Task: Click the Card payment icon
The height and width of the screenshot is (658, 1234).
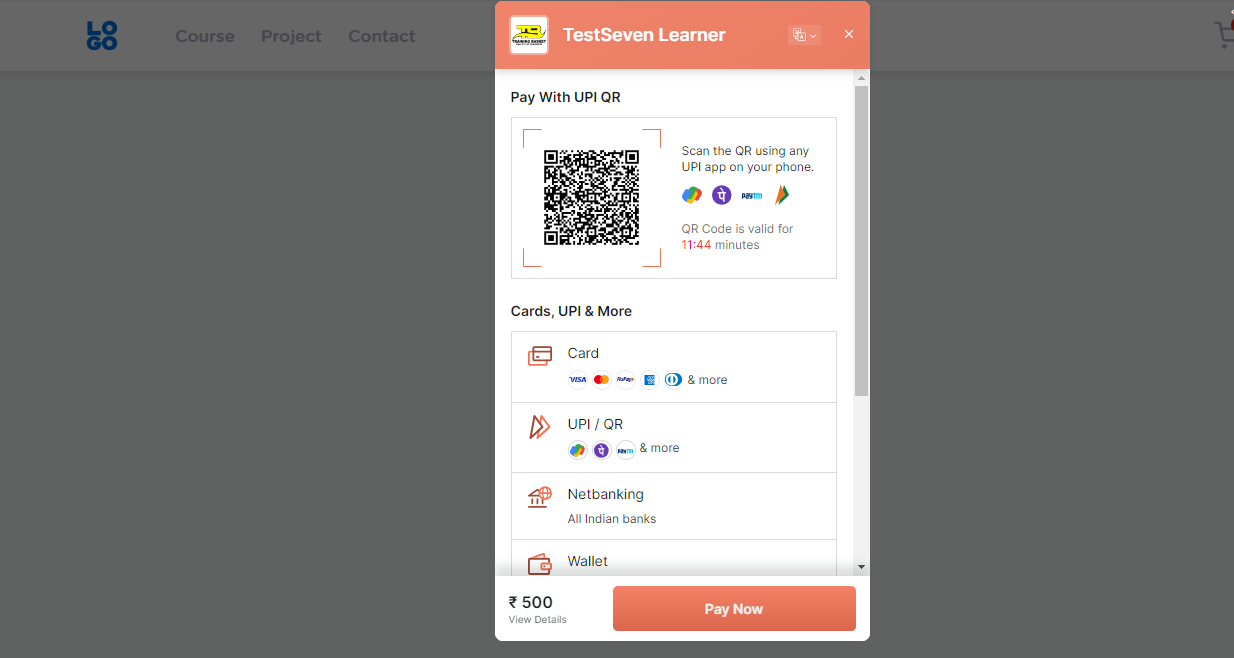Action: tap(540, 355)
